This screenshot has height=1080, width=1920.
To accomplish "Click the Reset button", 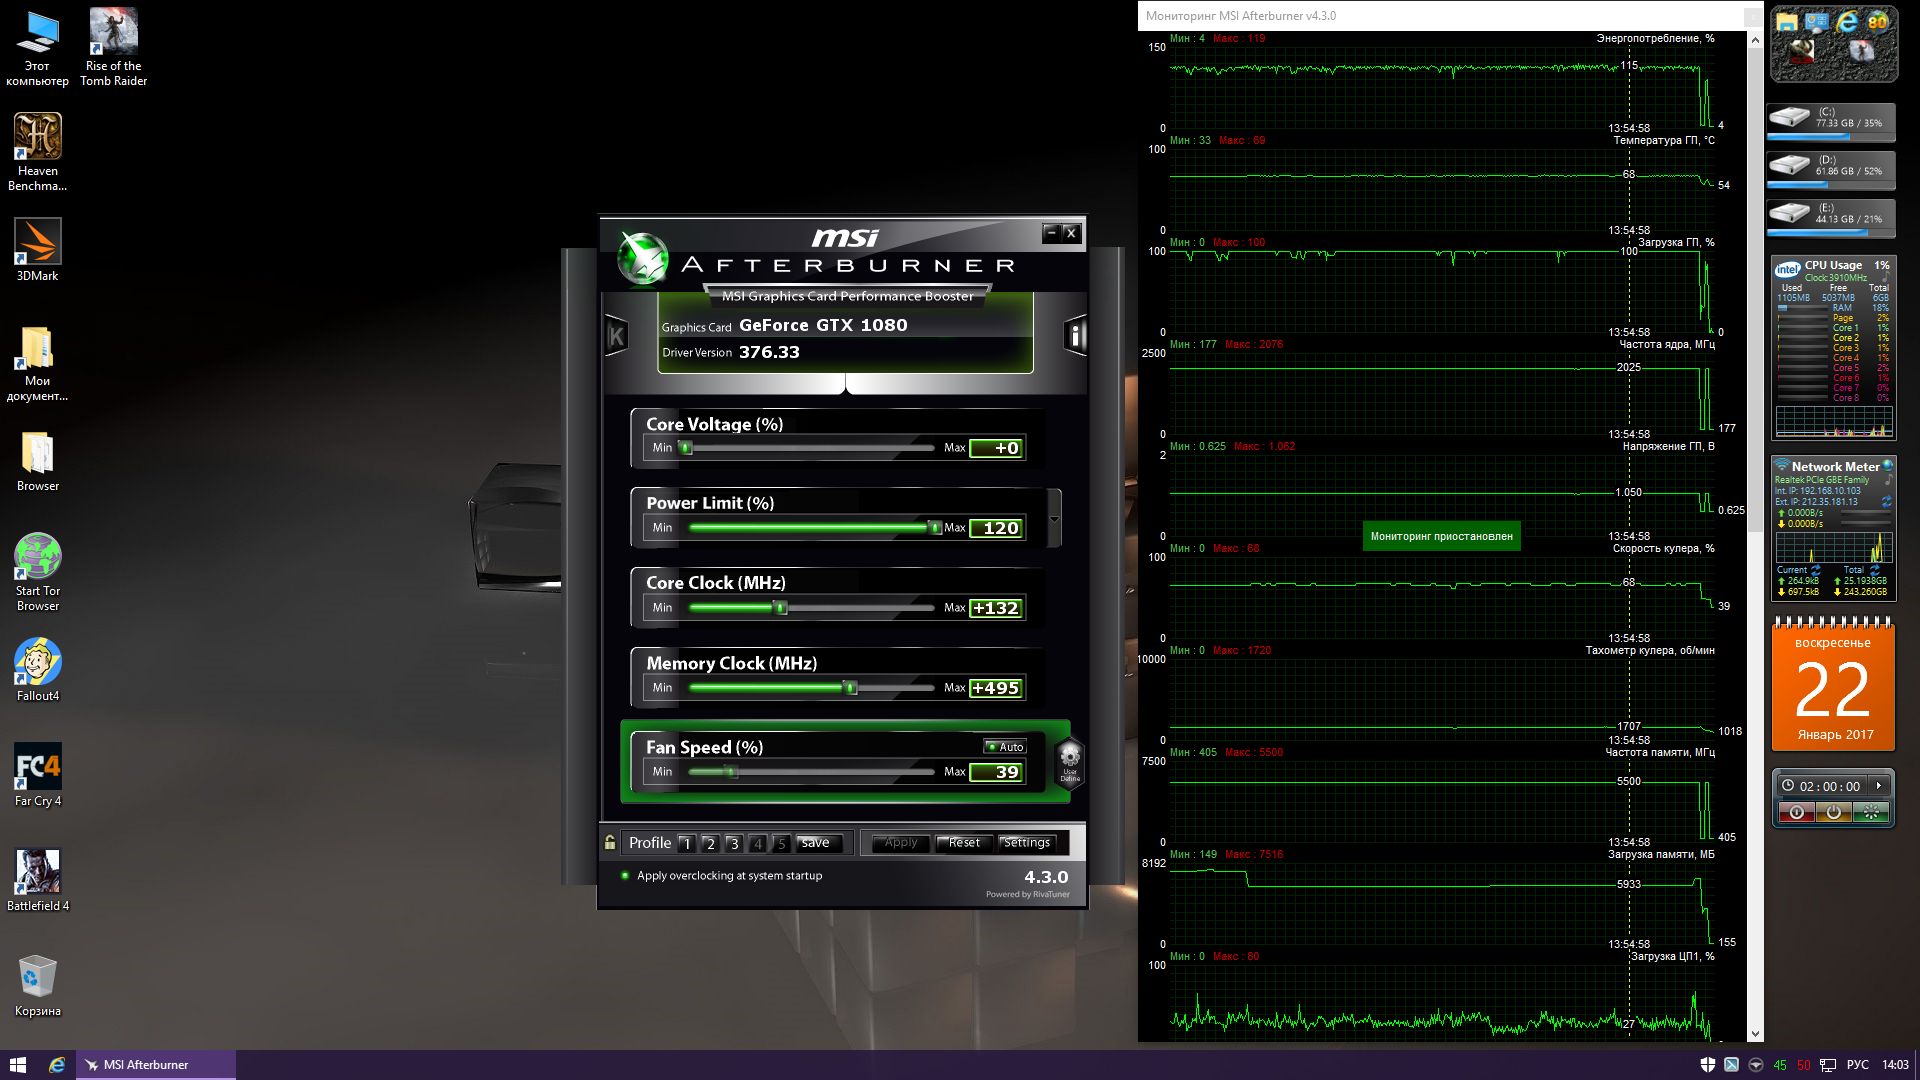I will click(x=964, y=843).
